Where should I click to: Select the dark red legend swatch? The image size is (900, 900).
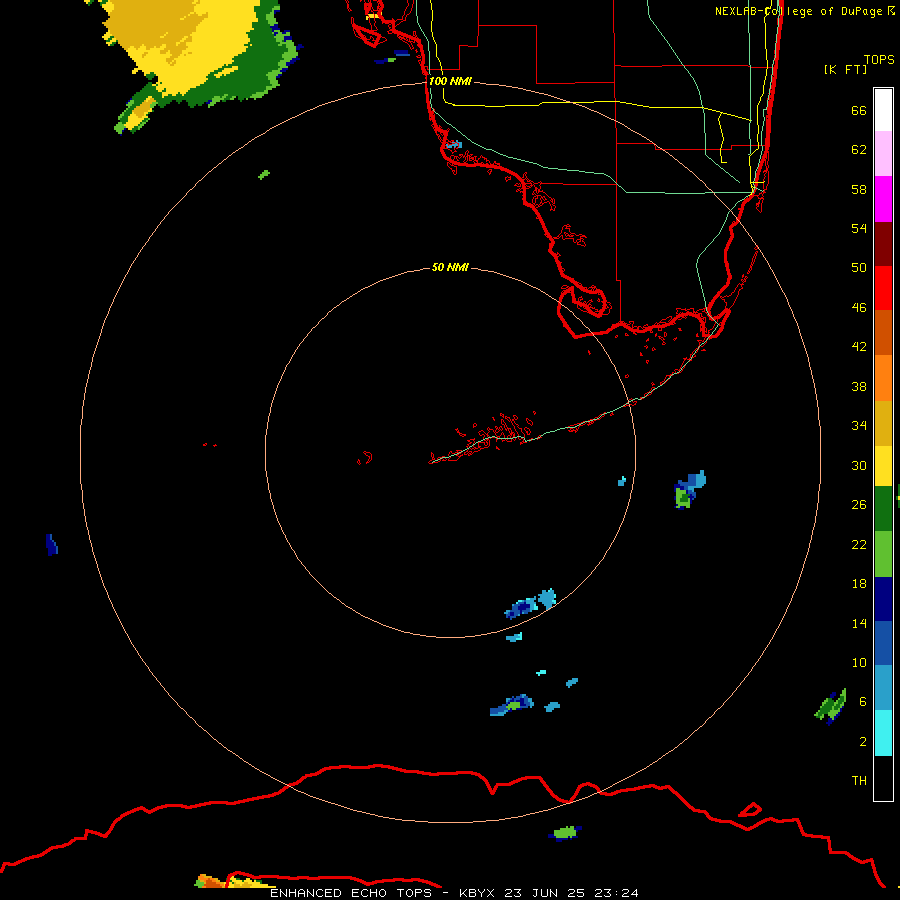coord(883,243)
